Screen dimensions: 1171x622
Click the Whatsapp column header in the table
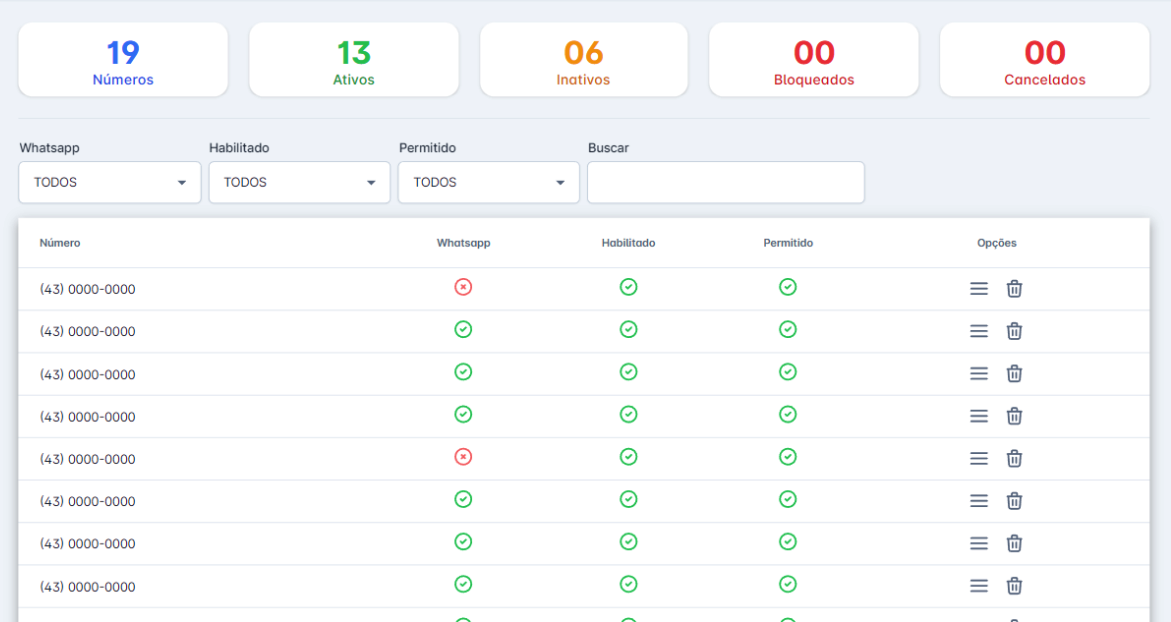click(x=463, y=243)
